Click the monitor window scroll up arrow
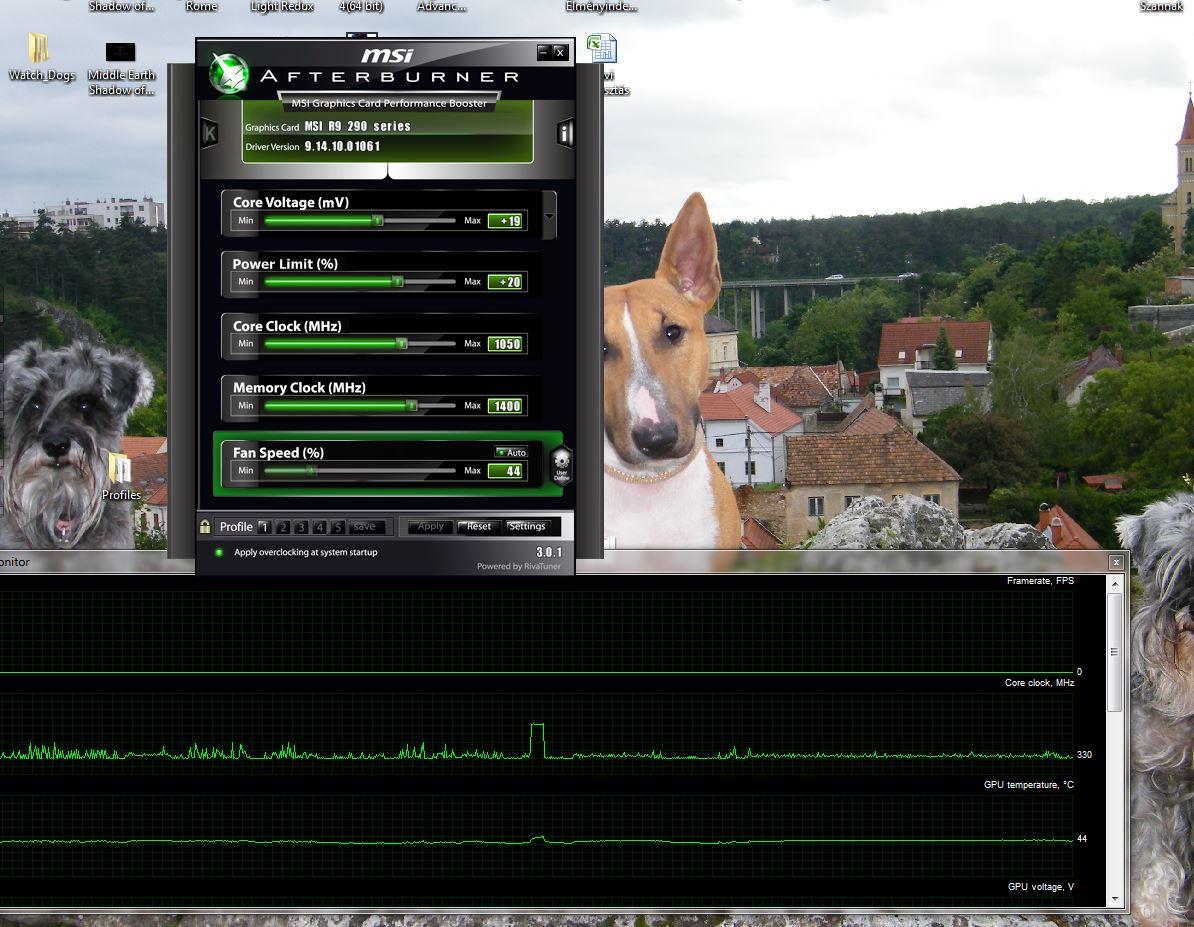This screenshot has height=927, width=1194. click(x=1115, y=584)
